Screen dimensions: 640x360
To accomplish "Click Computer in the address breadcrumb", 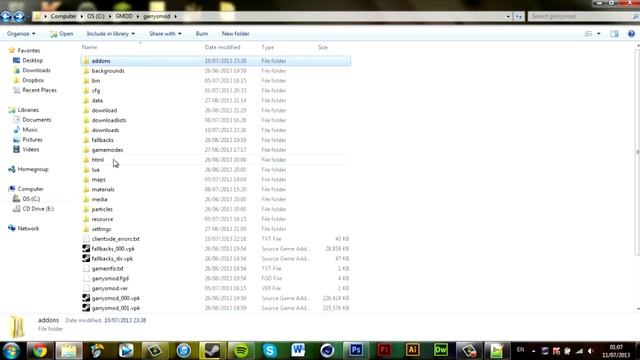I will click(x=63, y=16).
